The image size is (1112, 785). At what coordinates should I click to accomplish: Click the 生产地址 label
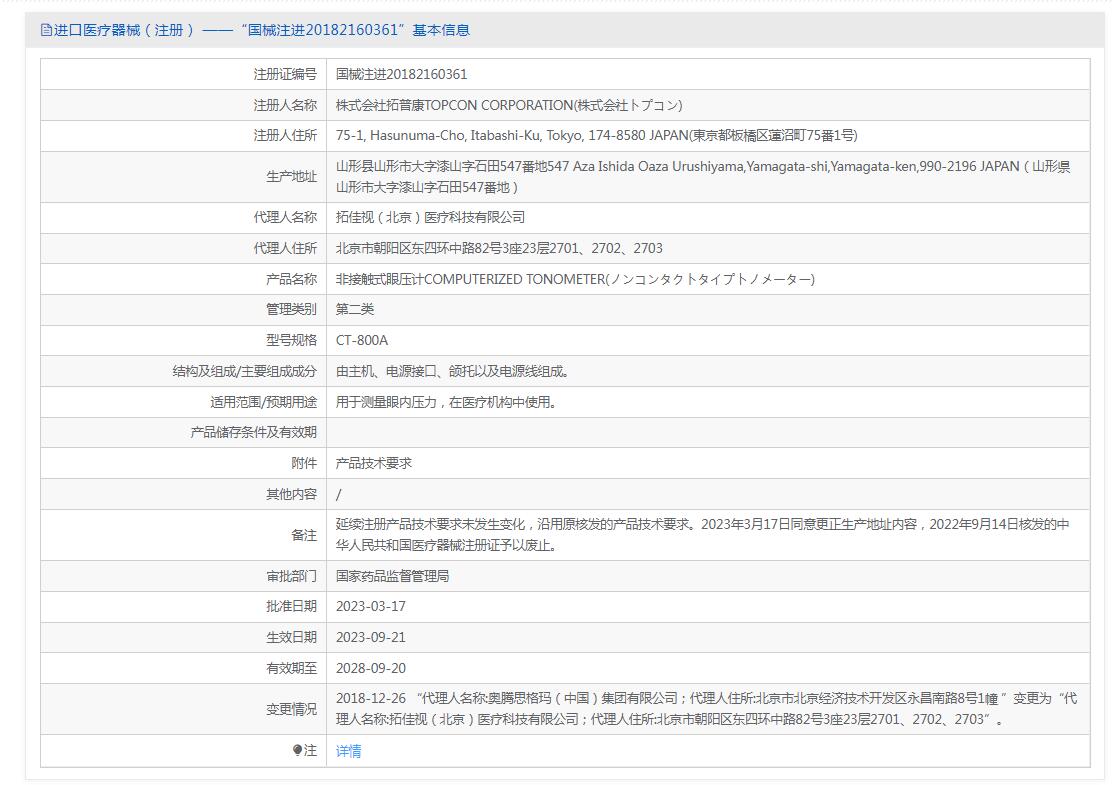[x=291, y=177]
